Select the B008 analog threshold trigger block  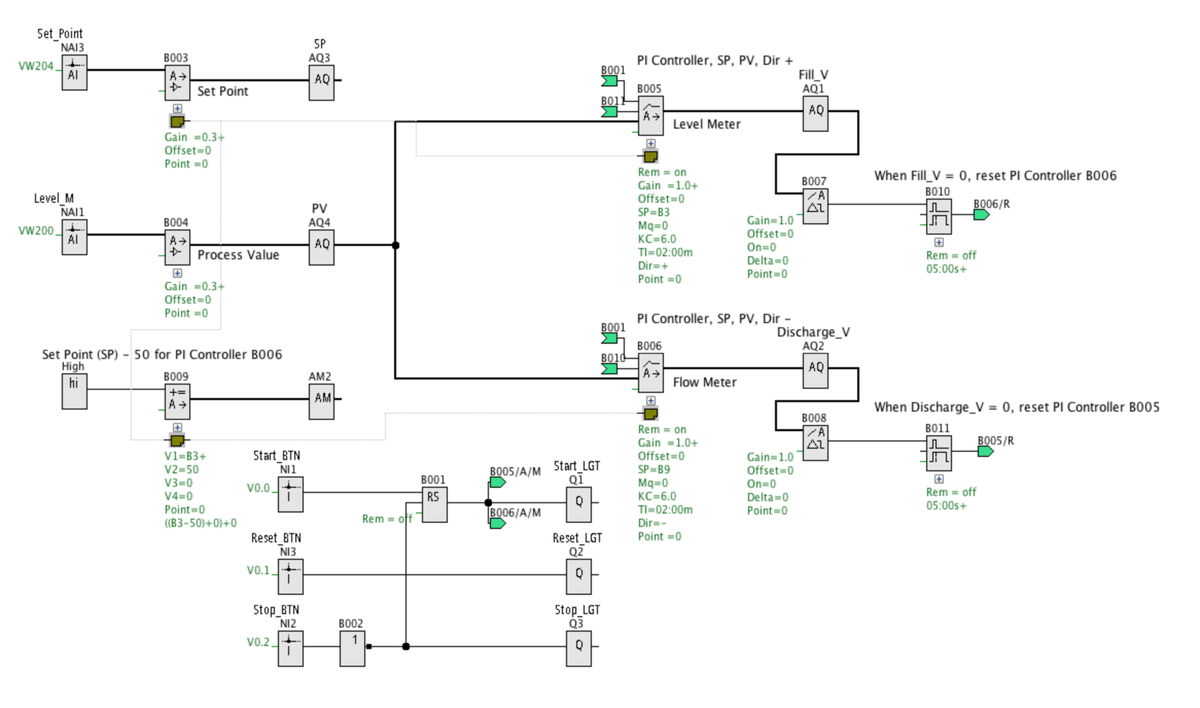pyautogui.click(x=816, y=442)
